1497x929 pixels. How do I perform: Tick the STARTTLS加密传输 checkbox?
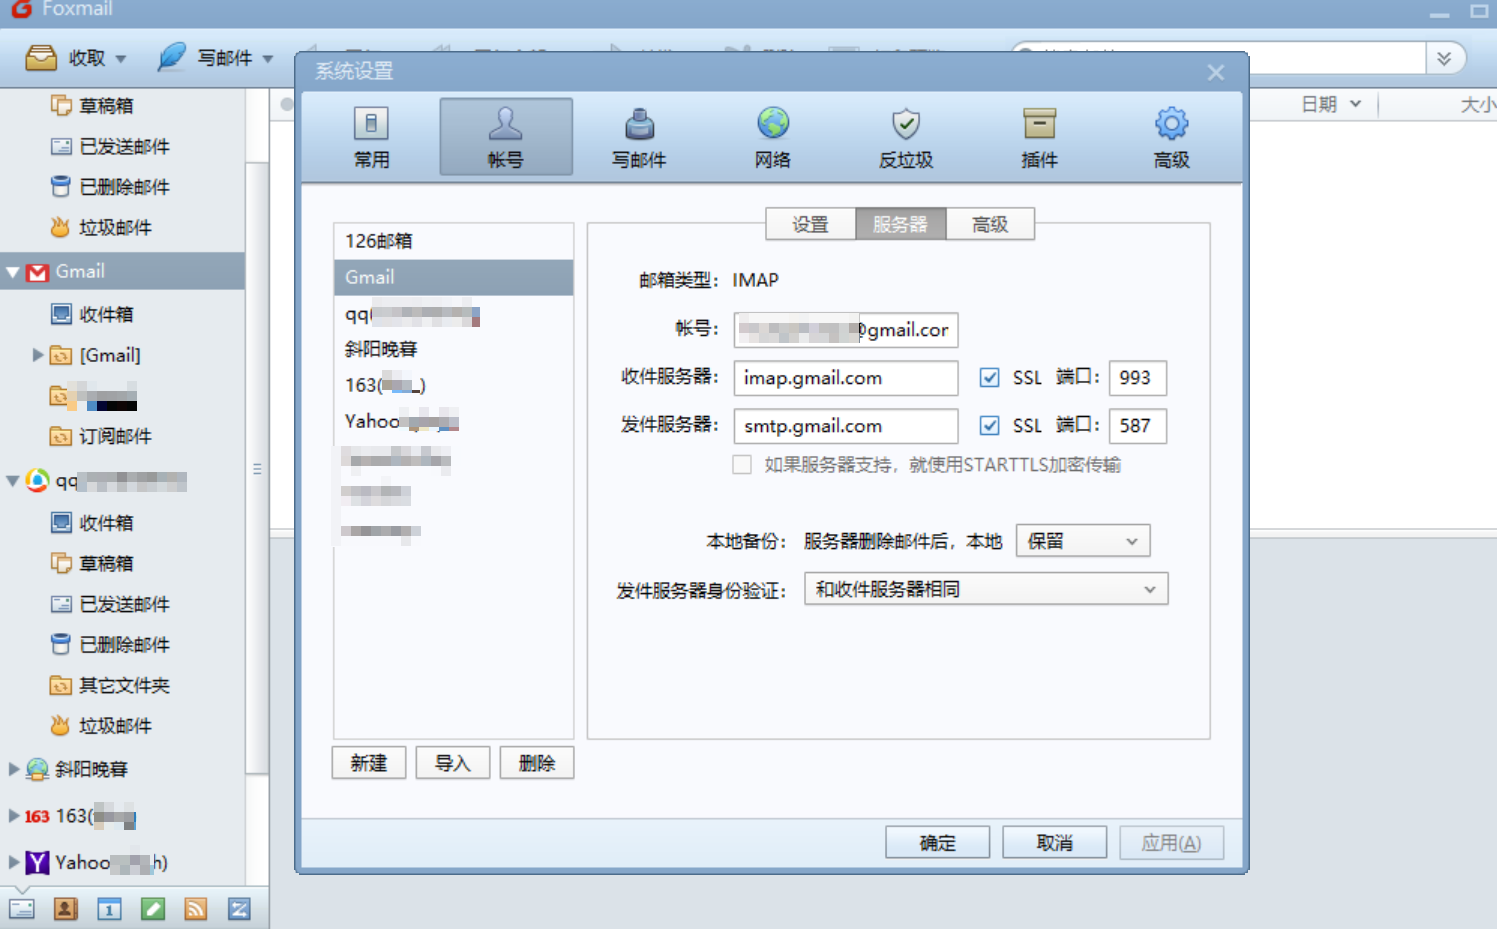coord(742,464)
